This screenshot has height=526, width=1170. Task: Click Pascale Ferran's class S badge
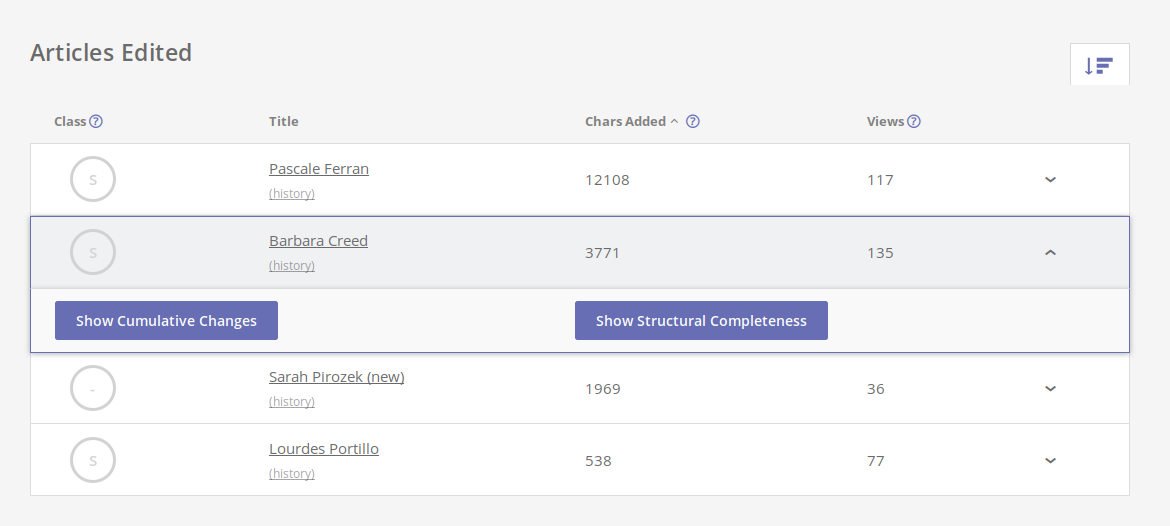point(93,179)
